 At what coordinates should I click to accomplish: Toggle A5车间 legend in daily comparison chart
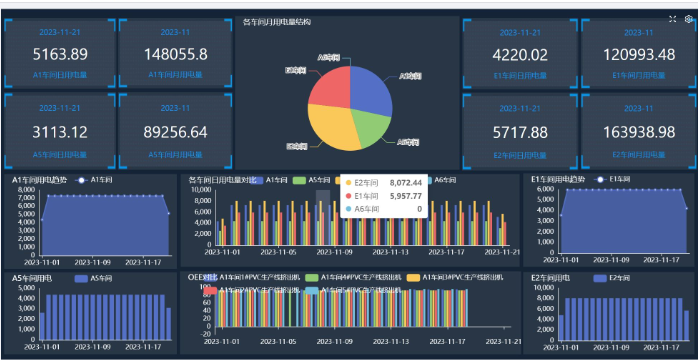coord(311,180)
